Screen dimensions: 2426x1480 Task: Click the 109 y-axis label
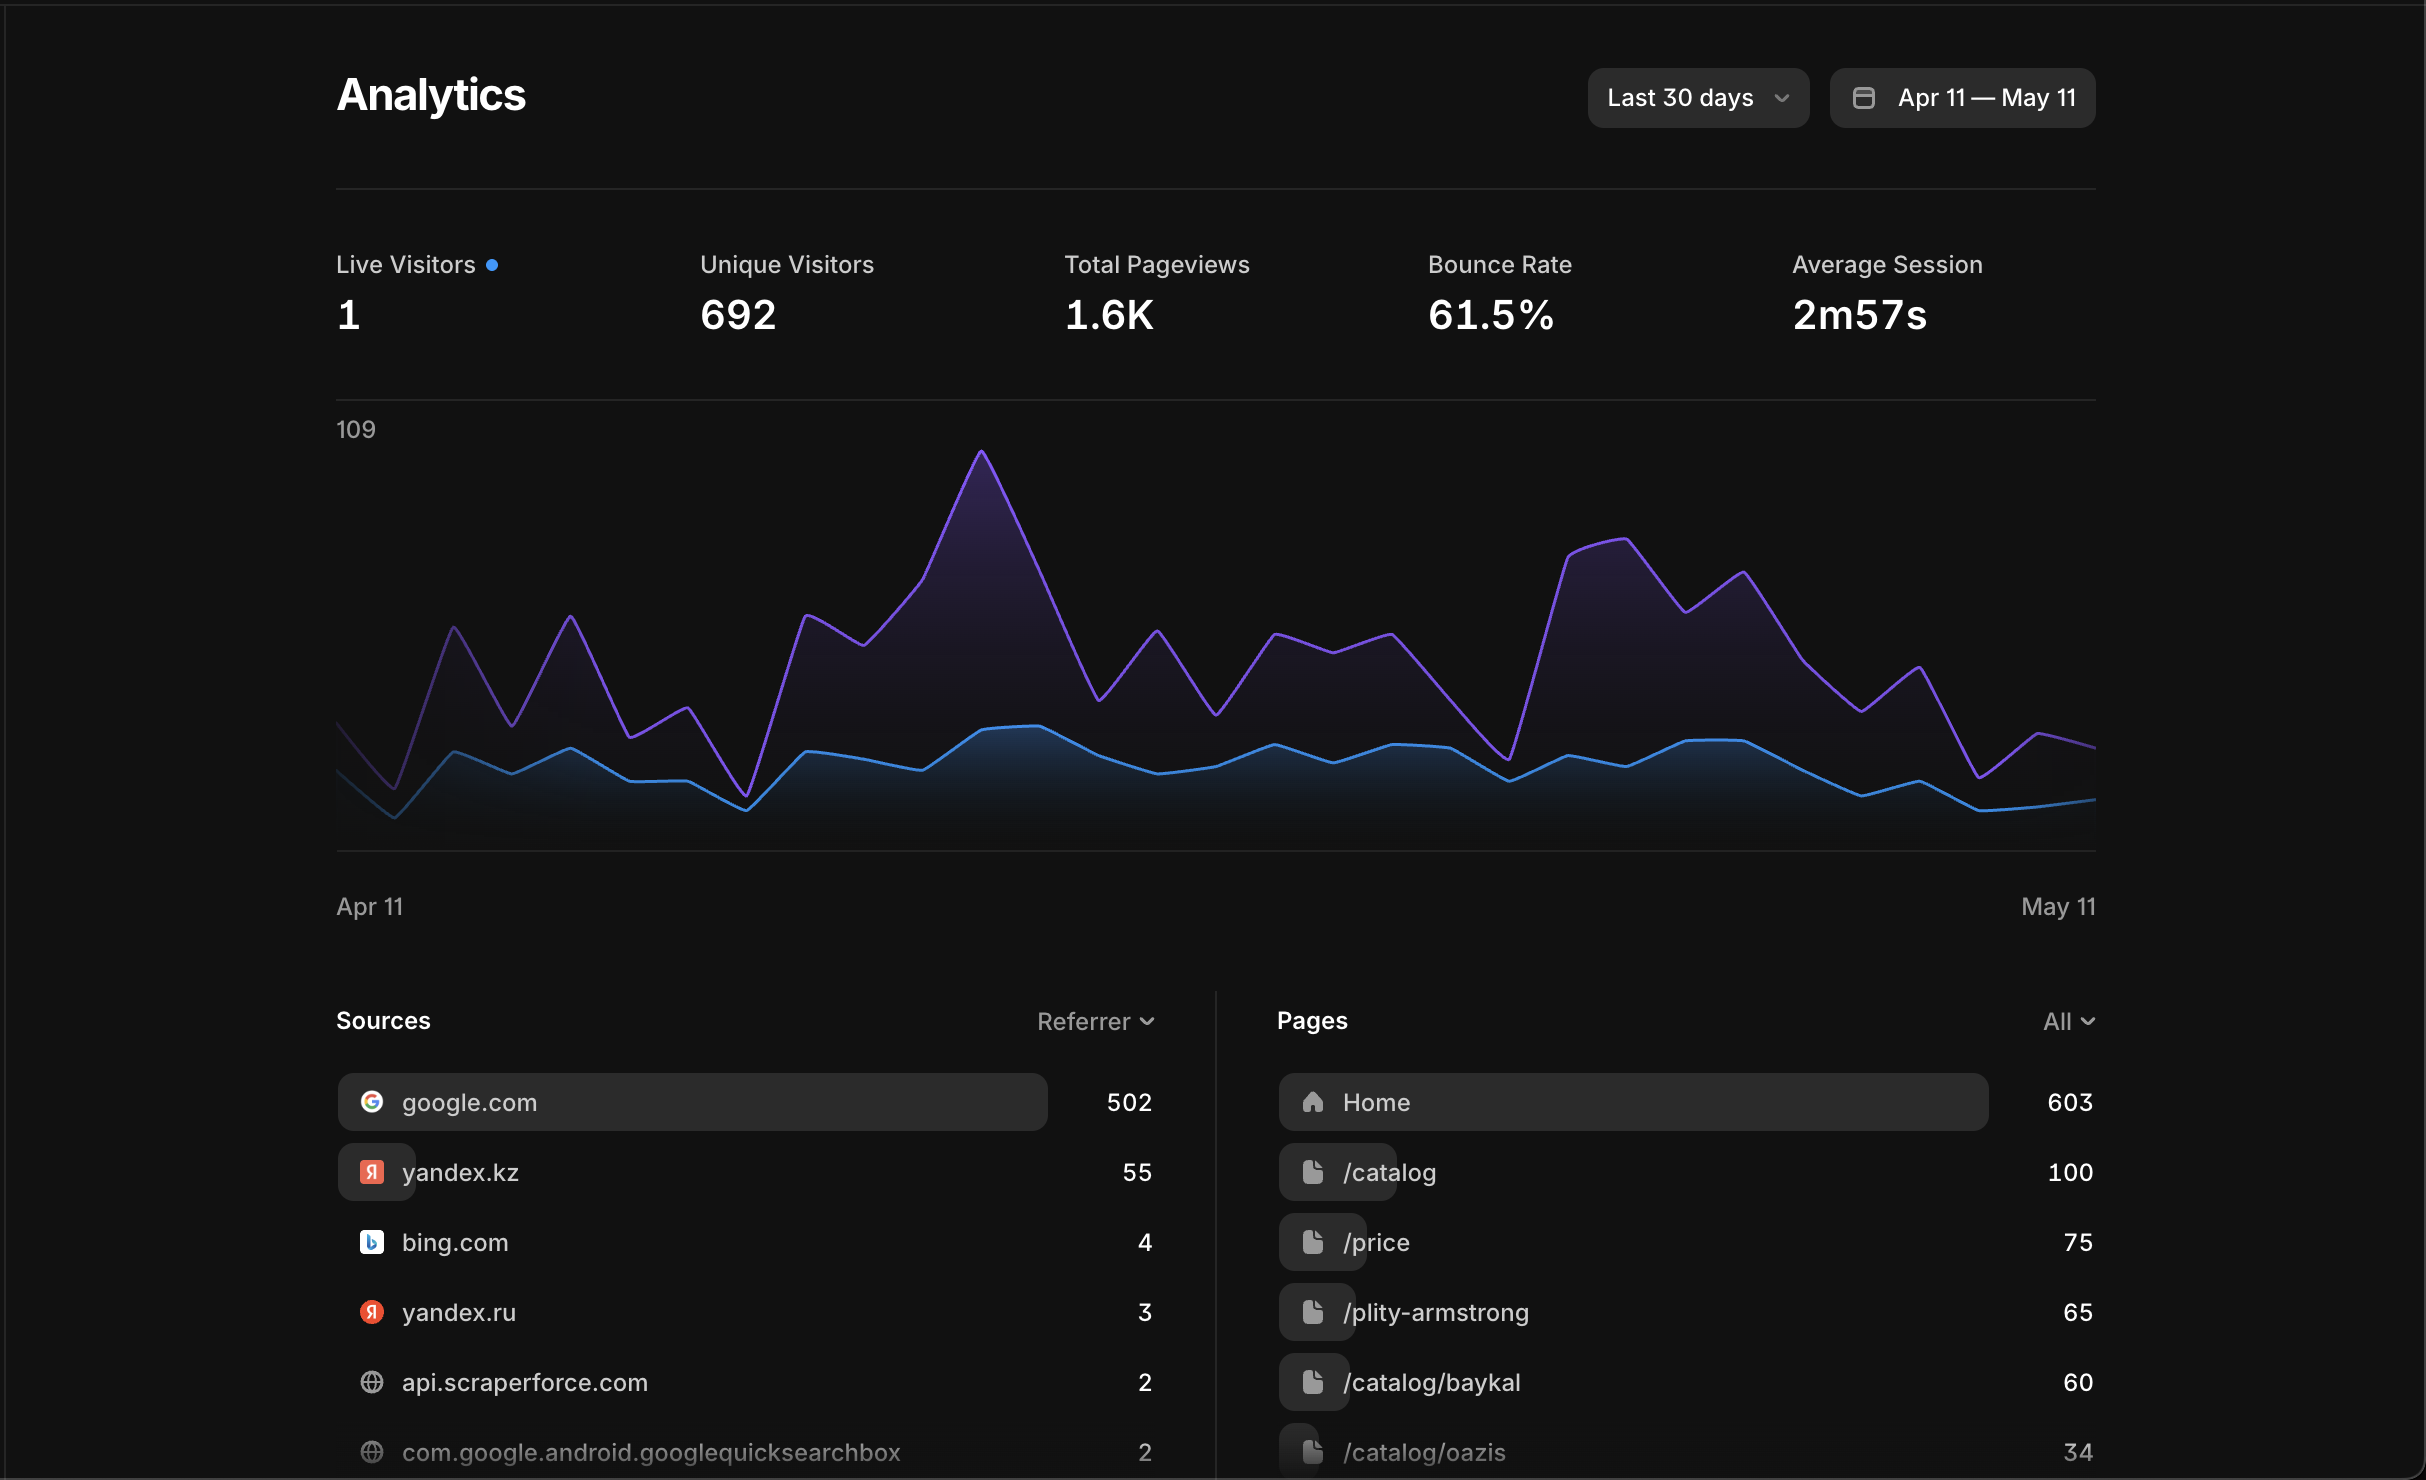coord(356,430)
